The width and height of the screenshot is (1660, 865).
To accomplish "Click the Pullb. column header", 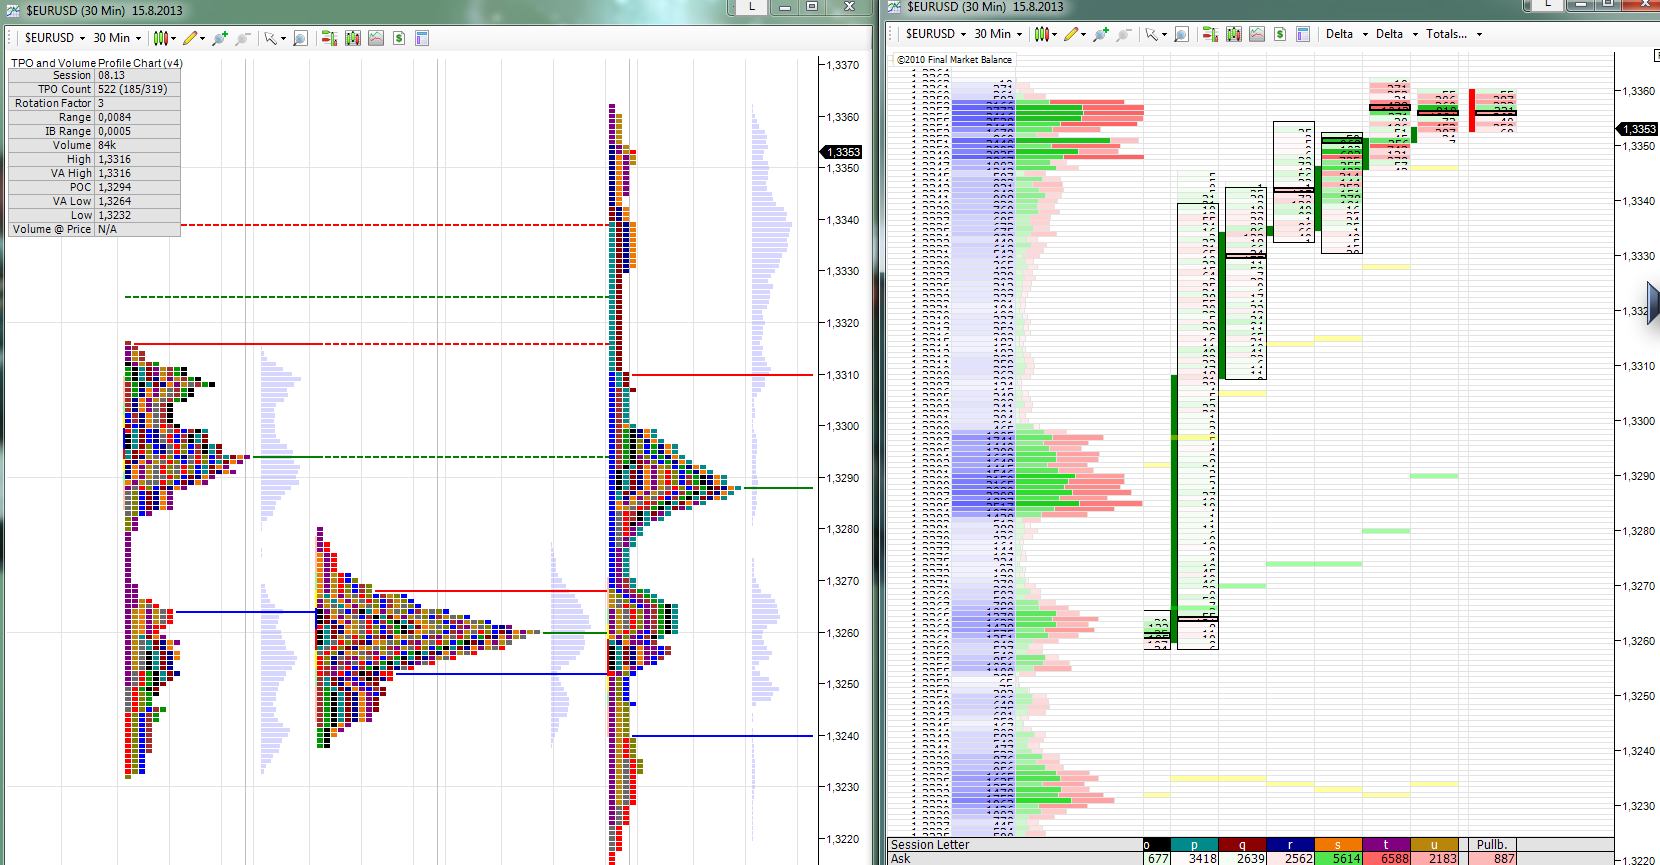I will [x=1491, y=845].
